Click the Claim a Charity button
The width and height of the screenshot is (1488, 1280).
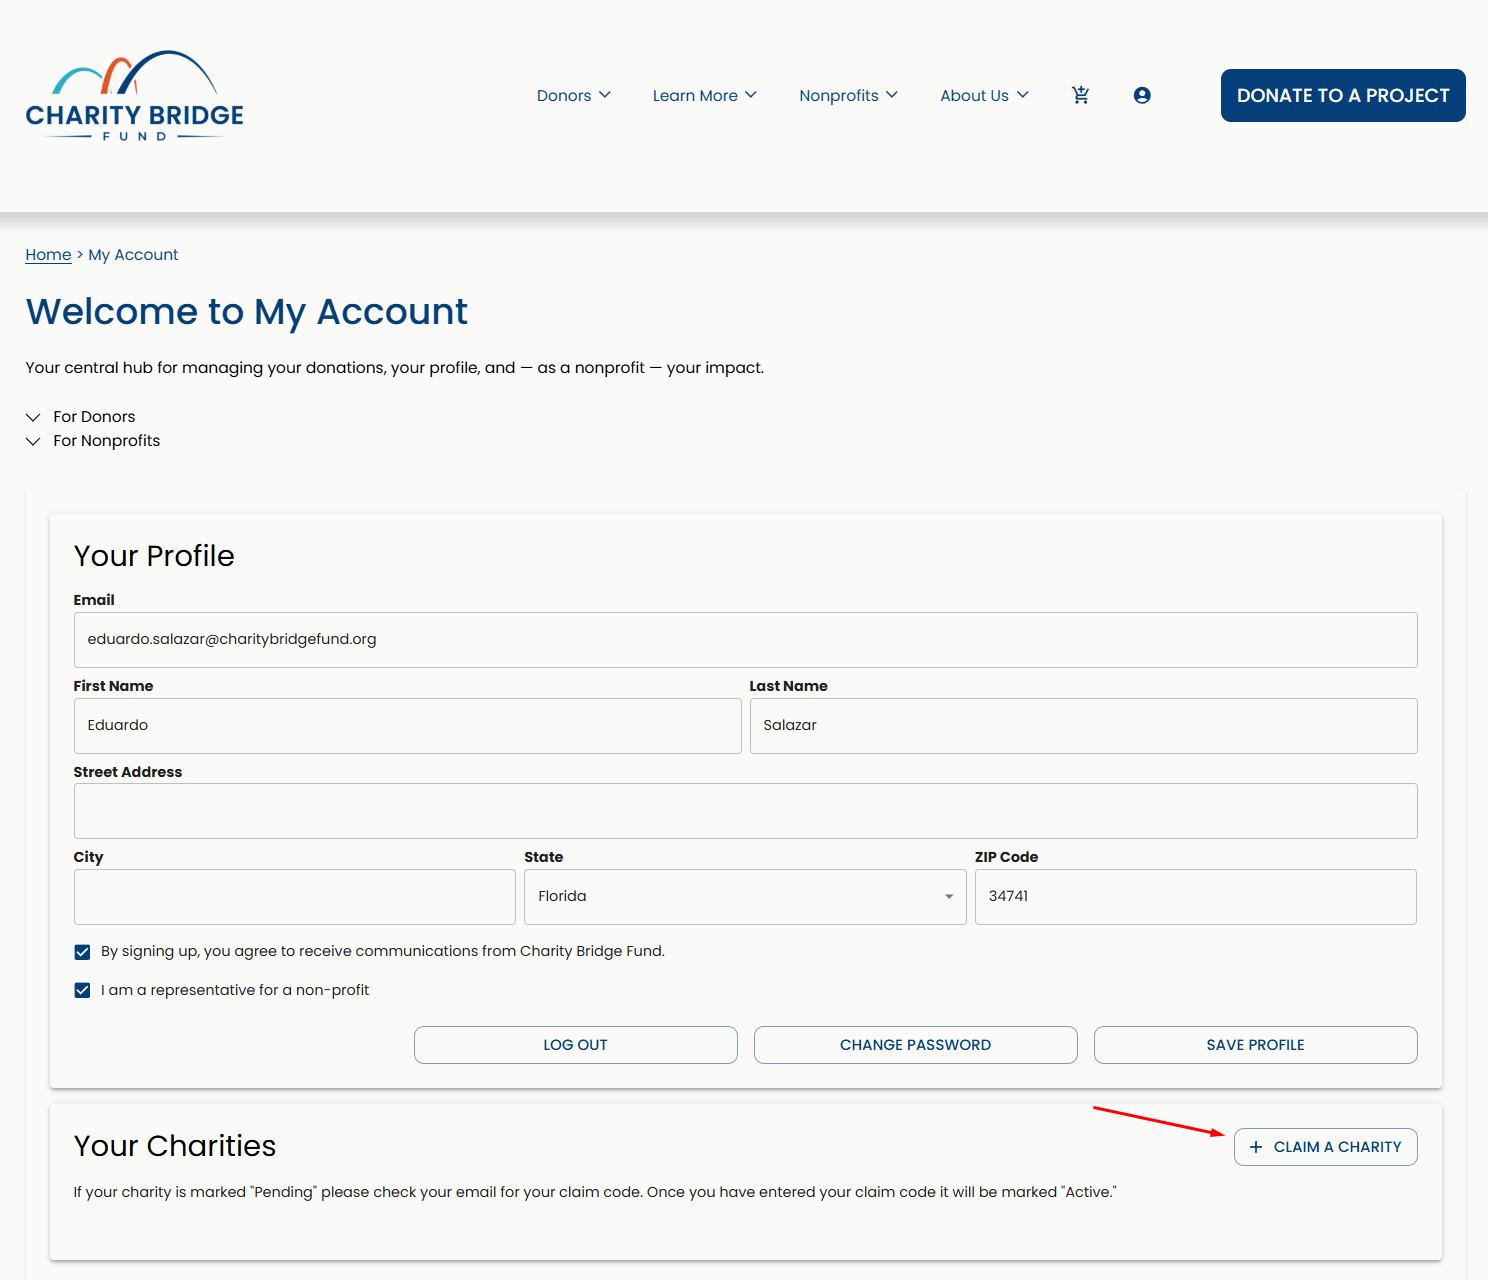(x=1326, y=1147)
